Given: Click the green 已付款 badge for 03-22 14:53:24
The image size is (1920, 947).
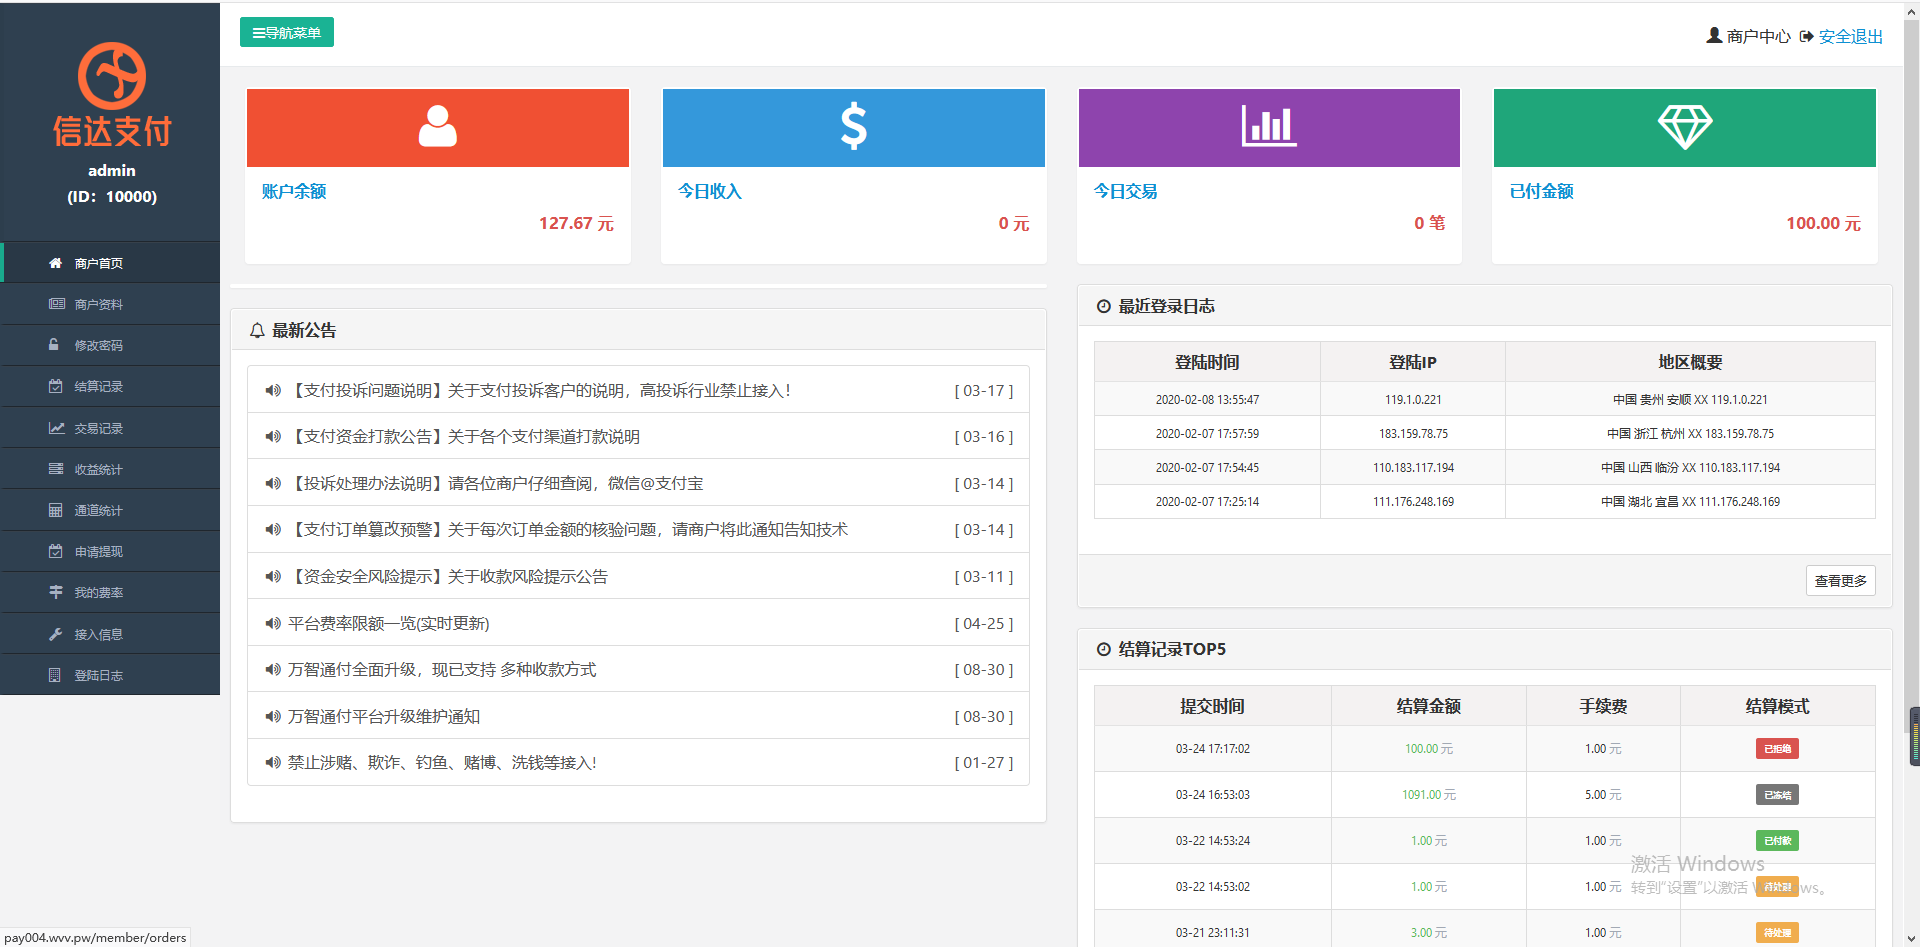Looking at the screenshot, I should (x=1777, y=840).
